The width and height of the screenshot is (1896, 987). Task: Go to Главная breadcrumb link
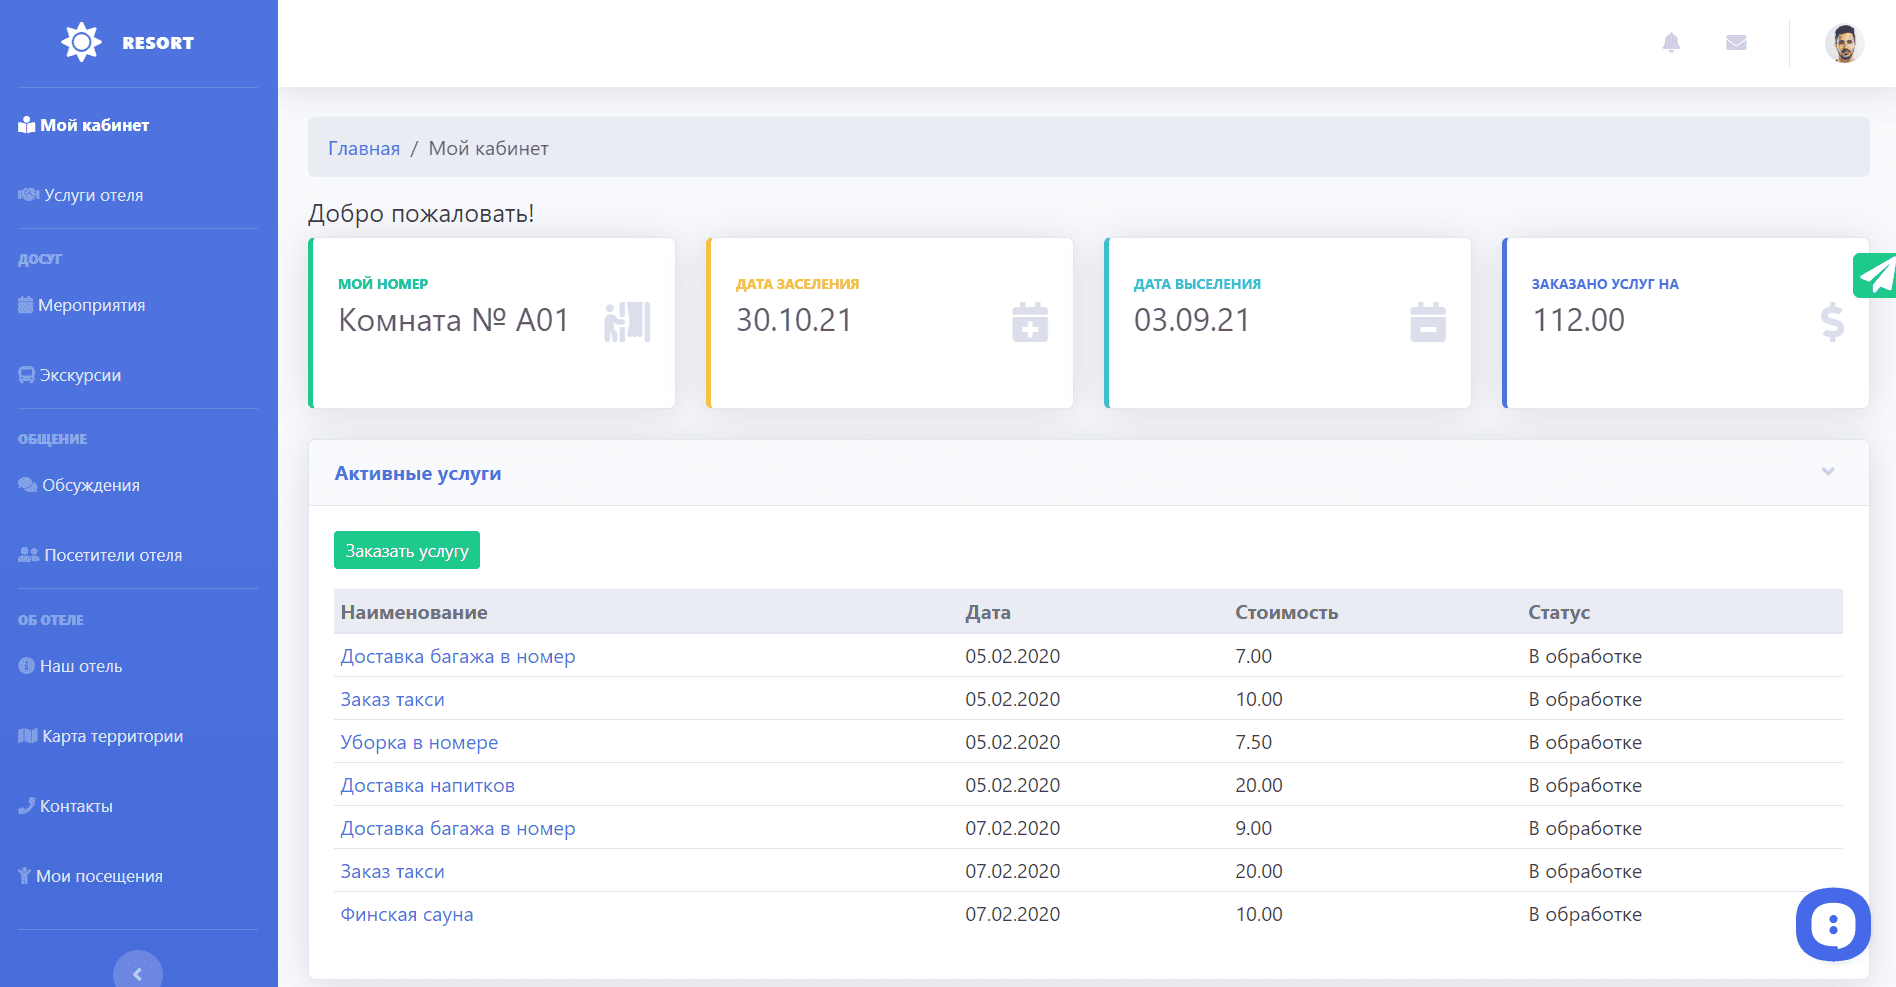tap(364, 148)
